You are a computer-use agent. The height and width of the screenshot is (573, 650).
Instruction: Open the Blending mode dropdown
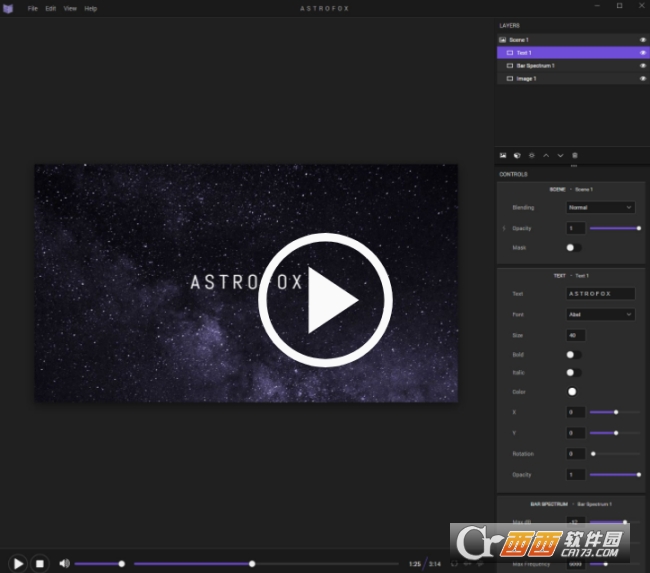(x=600, y=208)
